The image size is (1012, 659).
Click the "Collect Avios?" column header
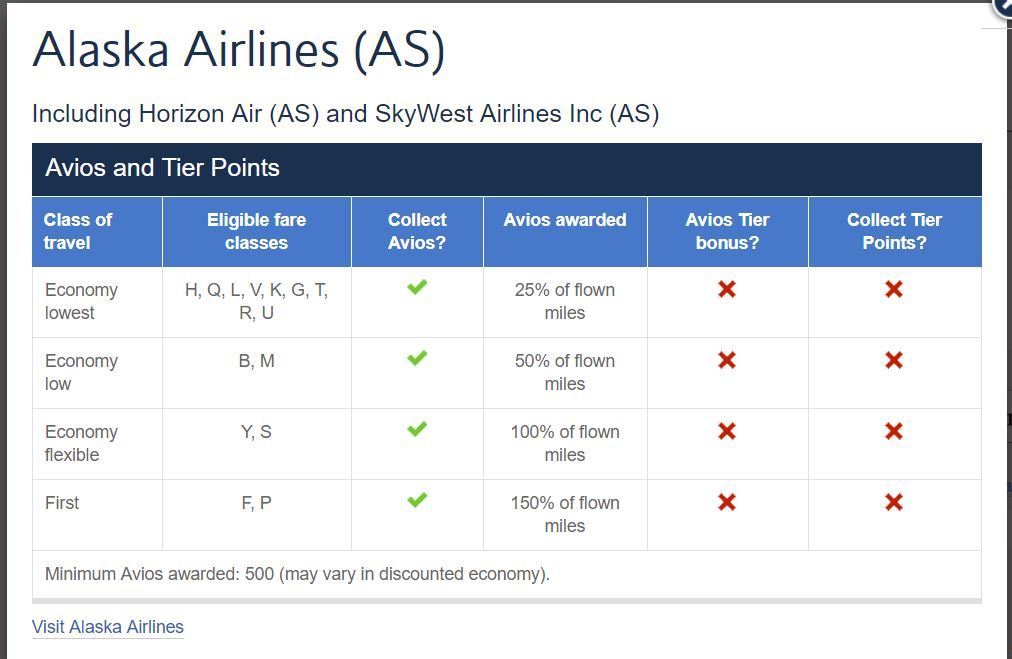click(x=417, y=231)
